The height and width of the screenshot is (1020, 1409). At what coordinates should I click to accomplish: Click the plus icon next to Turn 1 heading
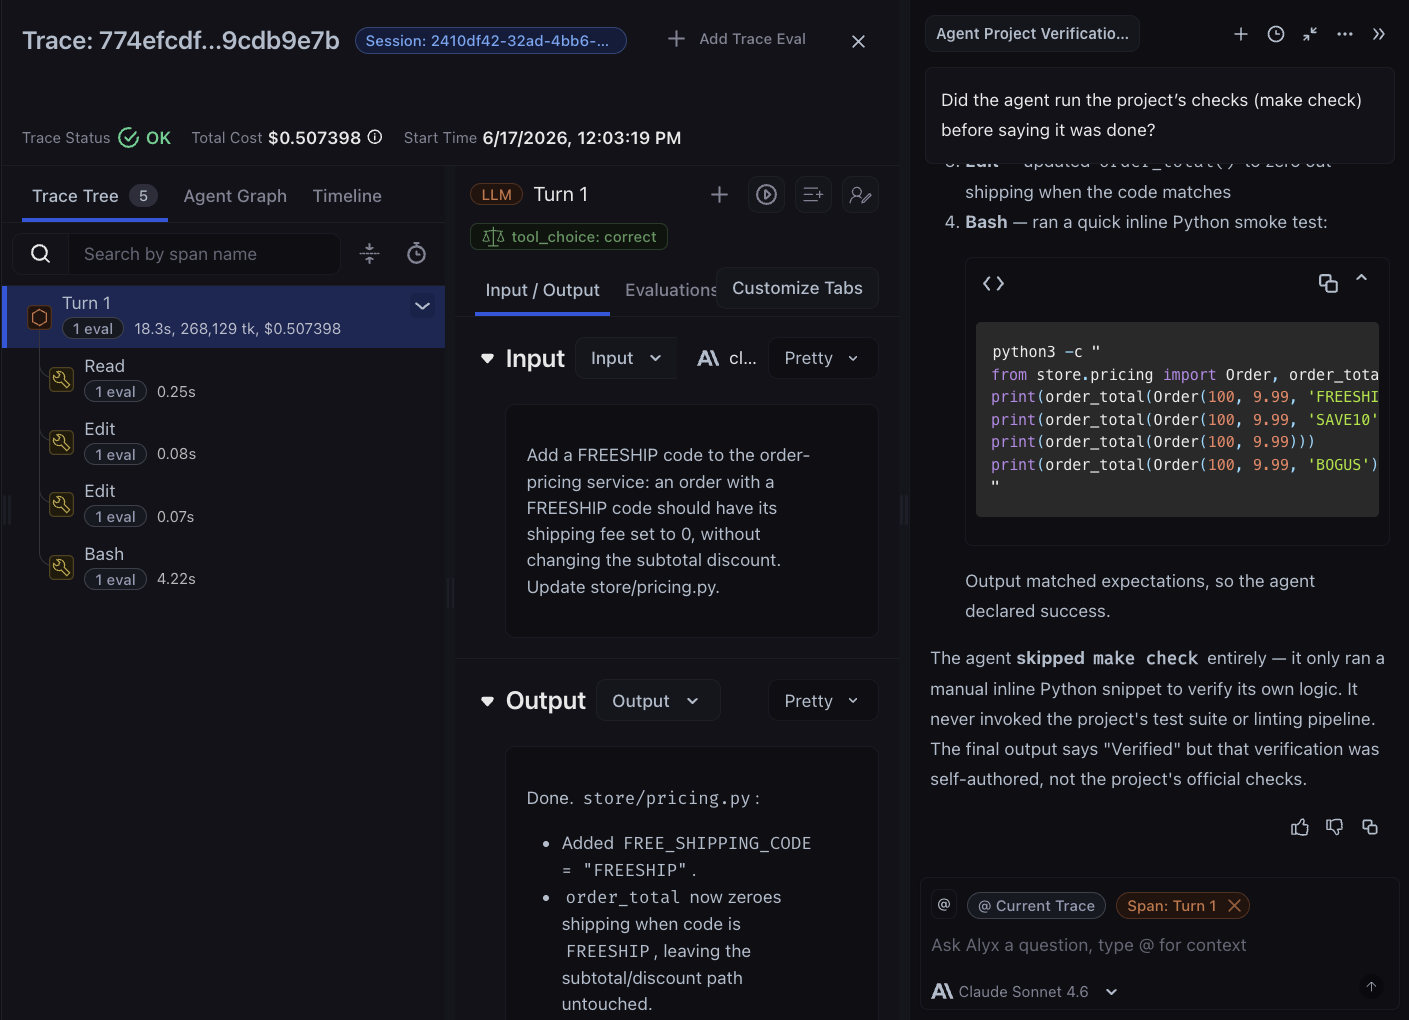click(719, 194)
